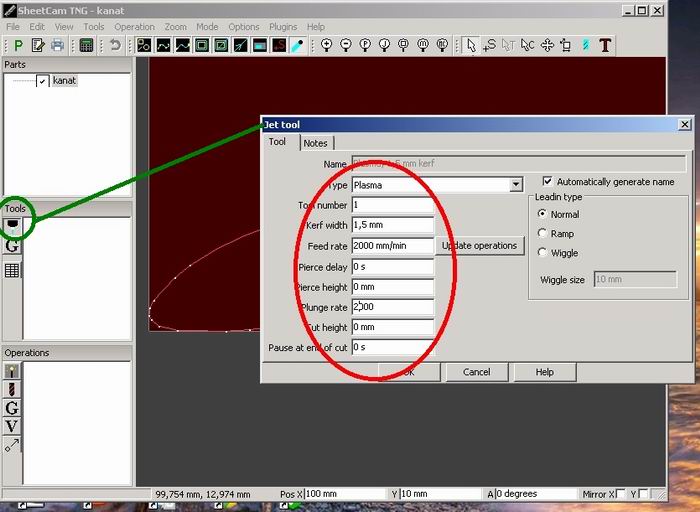
Task: Toggle the kanat part checkbox
Action: (42, 81)
